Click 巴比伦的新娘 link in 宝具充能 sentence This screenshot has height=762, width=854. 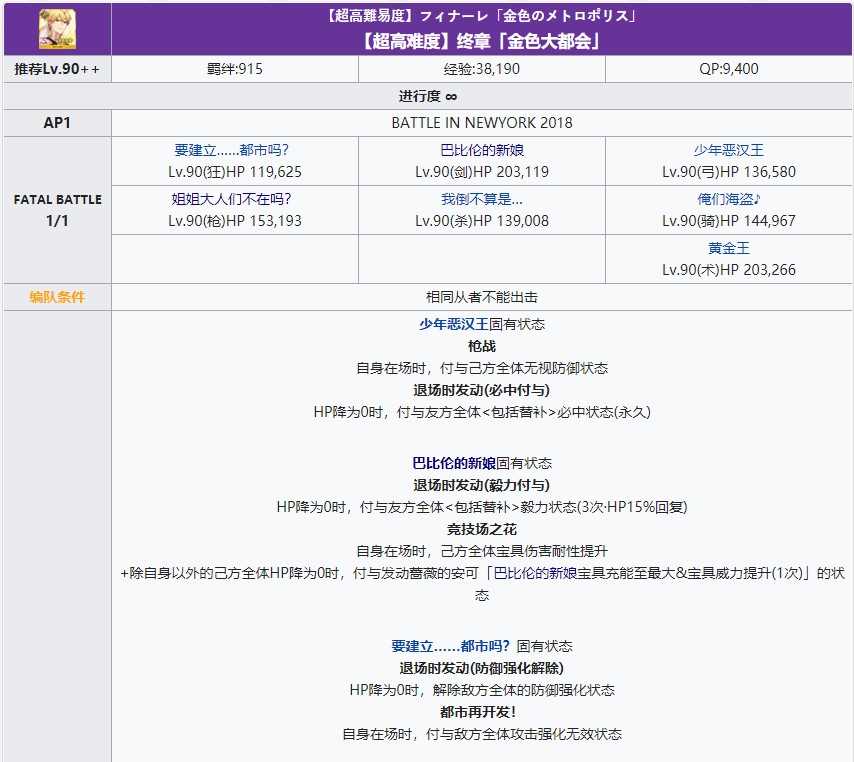535,573
